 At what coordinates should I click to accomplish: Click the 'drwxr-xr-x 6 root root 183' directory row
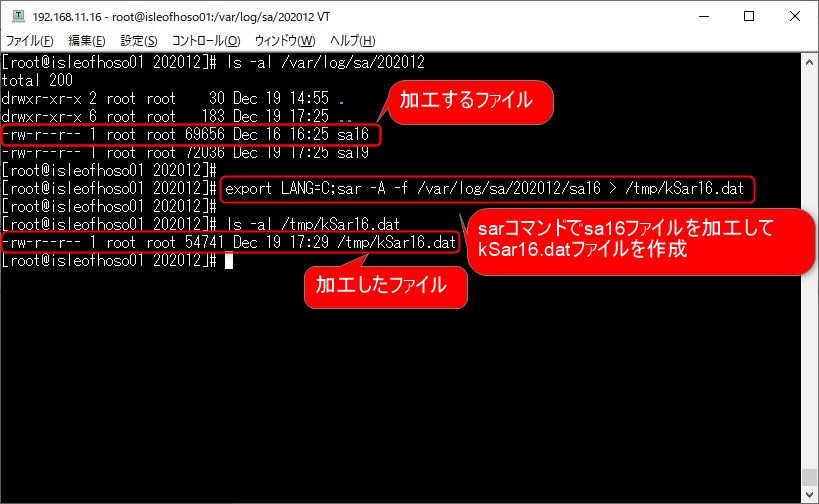coord(177,116)
